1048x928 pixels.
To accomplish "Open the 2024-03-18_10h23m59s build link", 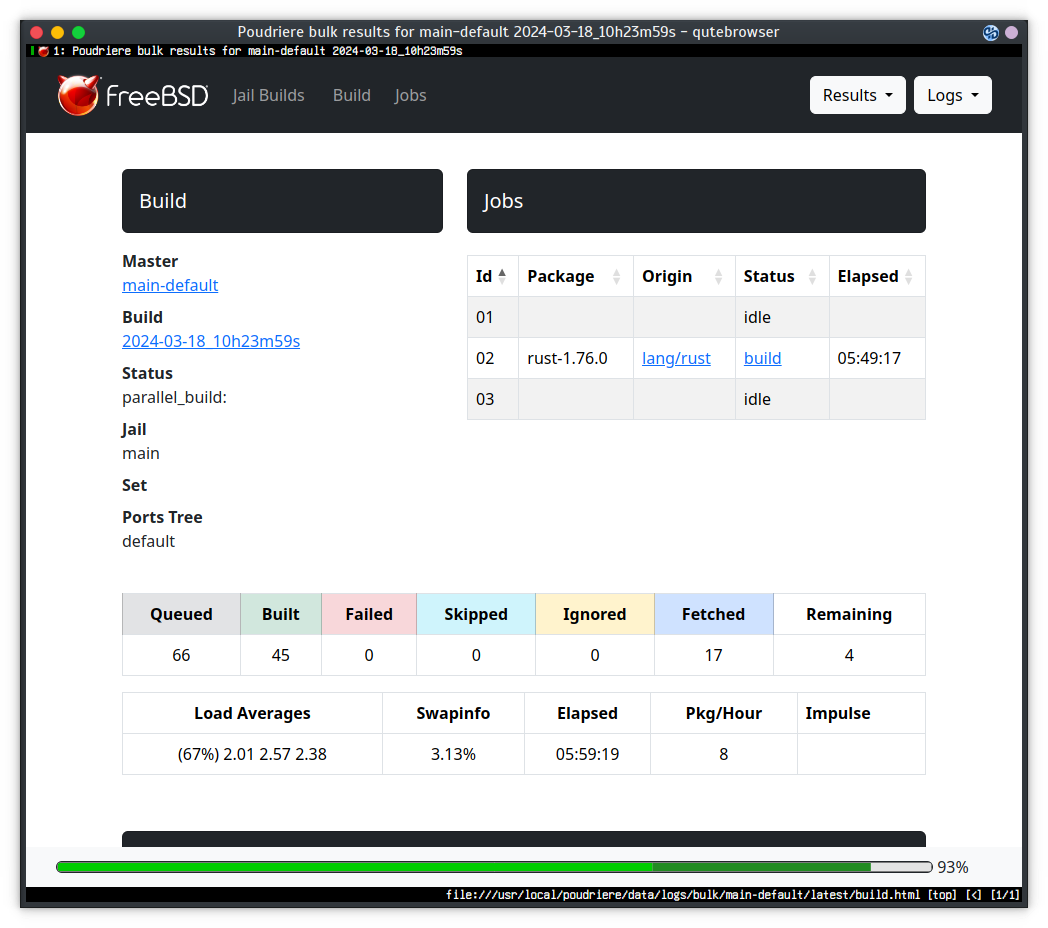I will pos(211,341).
